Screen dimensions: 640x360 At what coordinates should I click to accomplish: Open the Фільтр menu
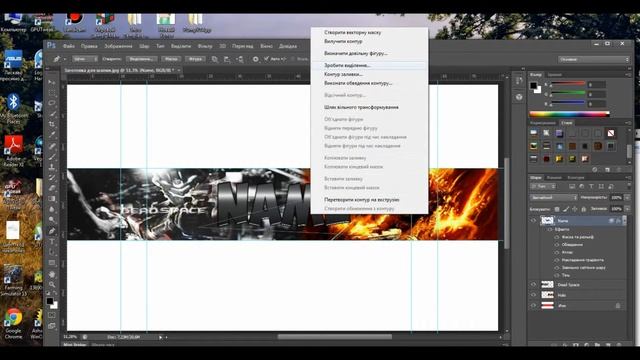coord(205,46)
